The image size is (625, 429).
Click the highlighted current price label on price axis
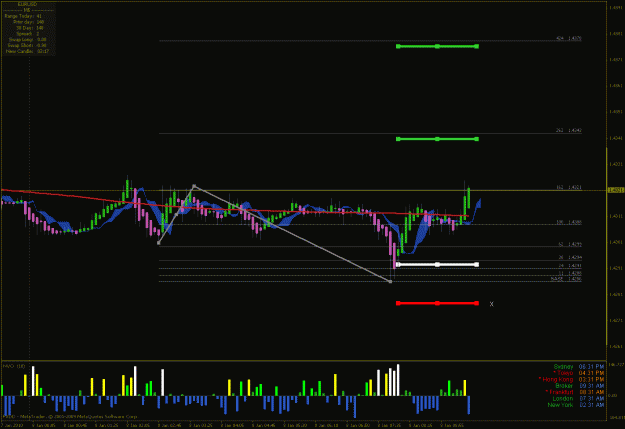[616, 190]
